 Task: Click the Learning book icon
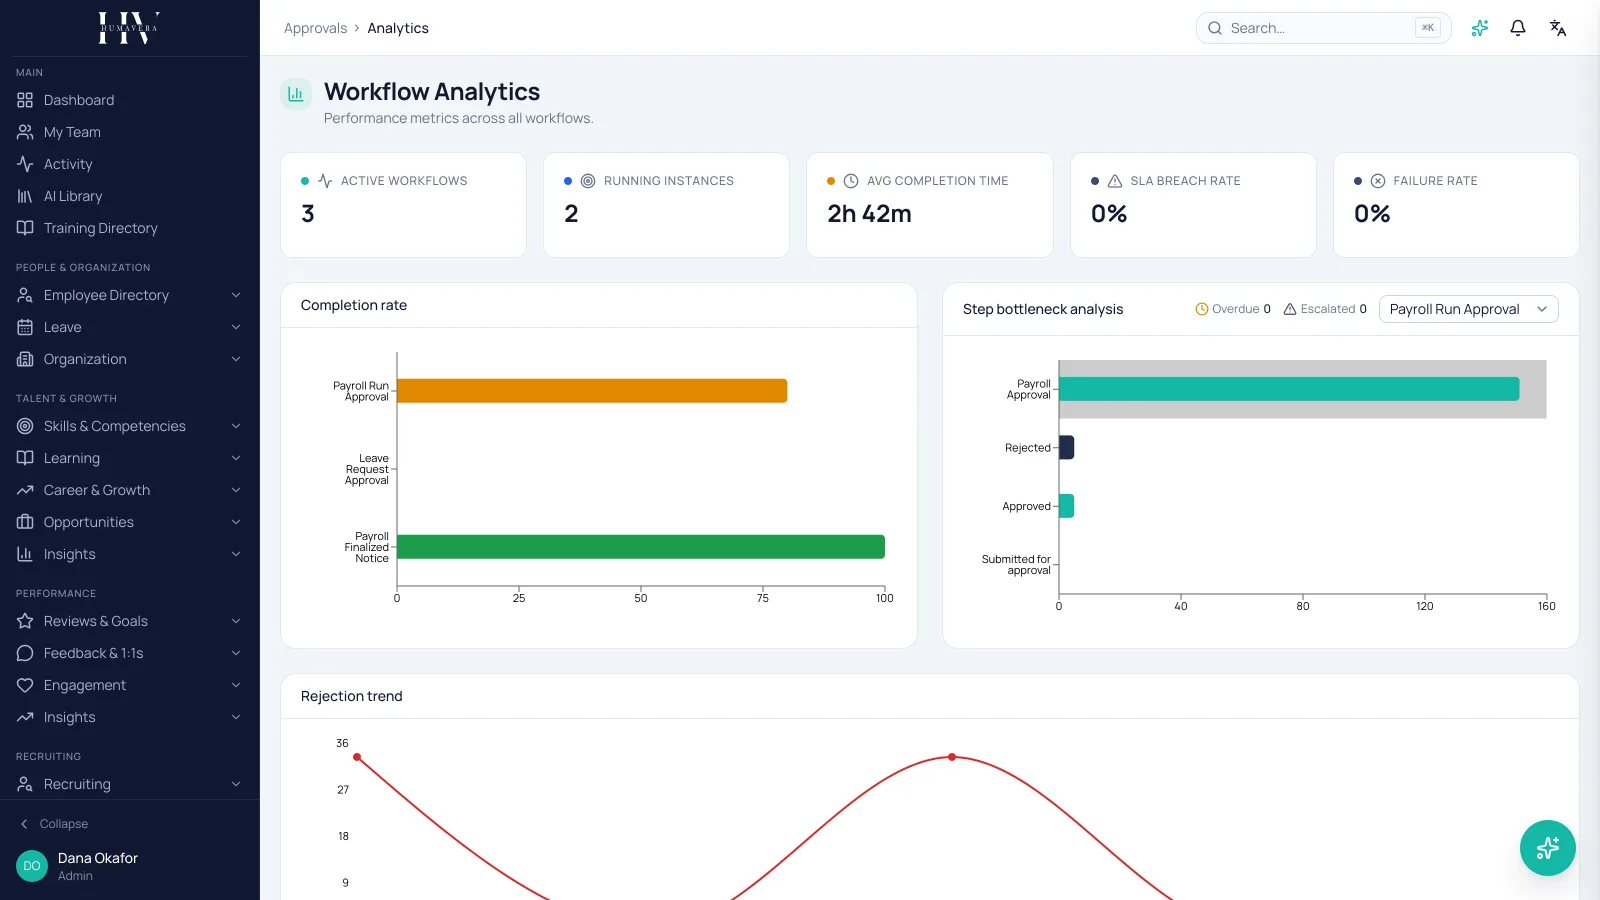click(x=25, y=458)
